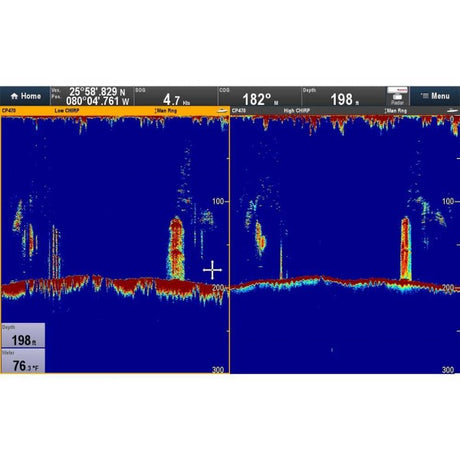This screenshot has width=460, height=460.
Task: Click CP470 label in left pane header
Action: pyautogui.click(x=9, y=111)
